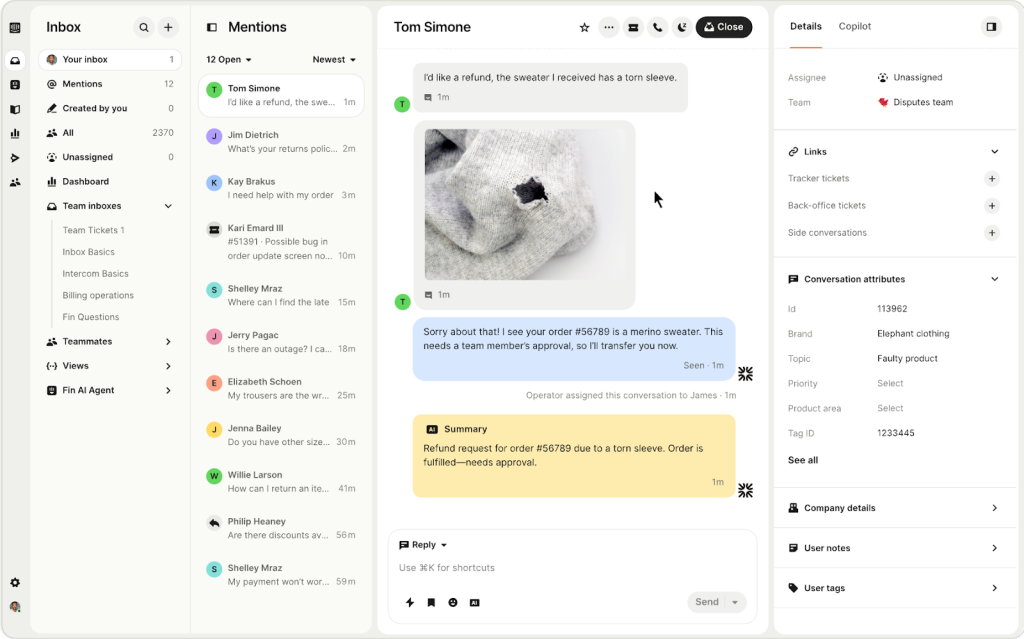Open the 12 Open filter dropdown
Image resolution: width=1024 pixels, height=639 pixels.
[228, 59]
